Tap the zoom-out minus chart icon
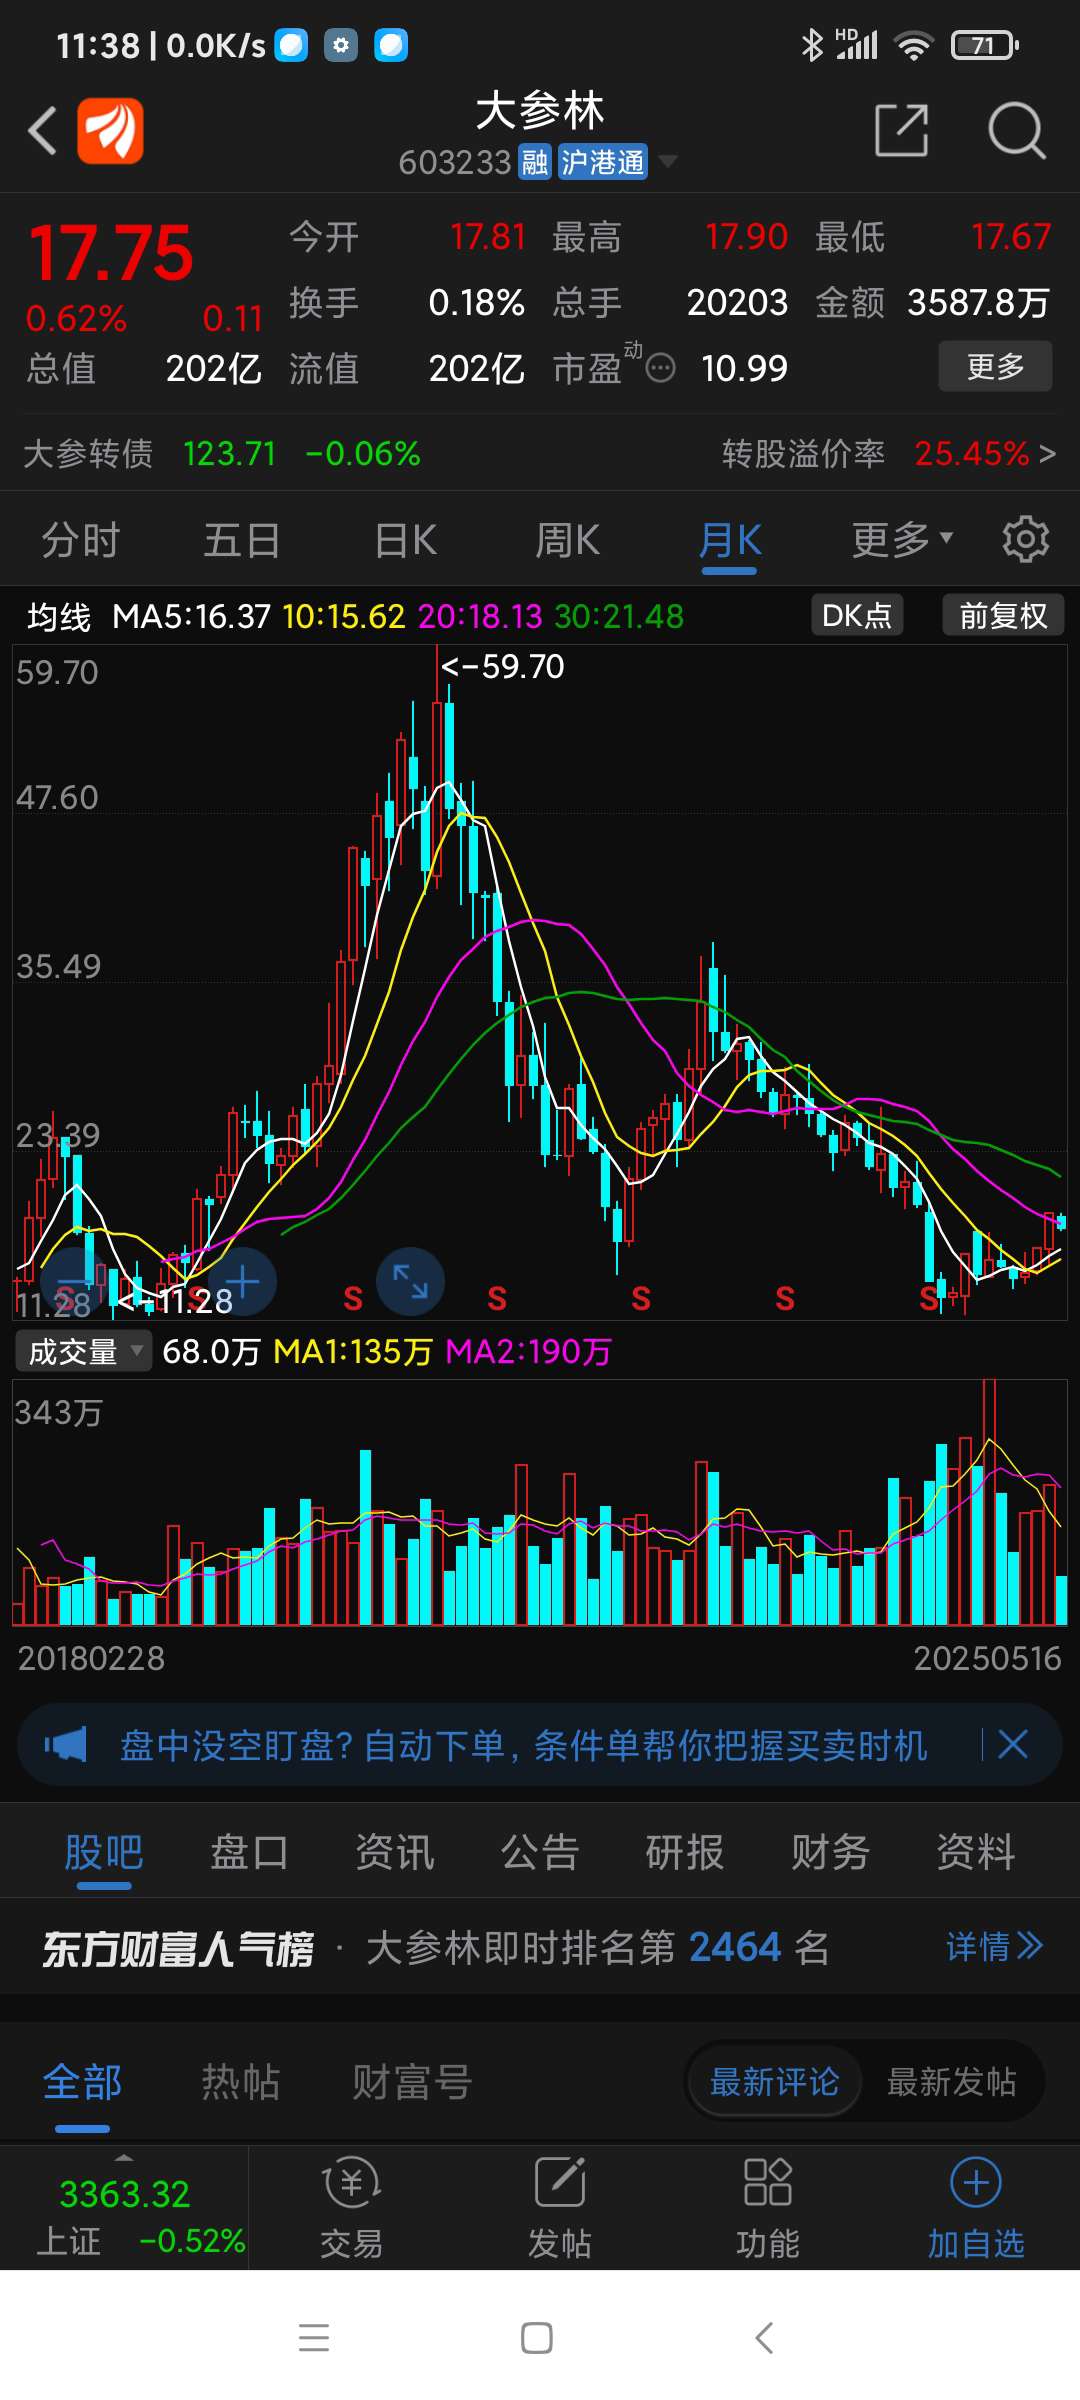Image resolution: width=1080 pixels, height=2400 pixels. point(74,1282)
